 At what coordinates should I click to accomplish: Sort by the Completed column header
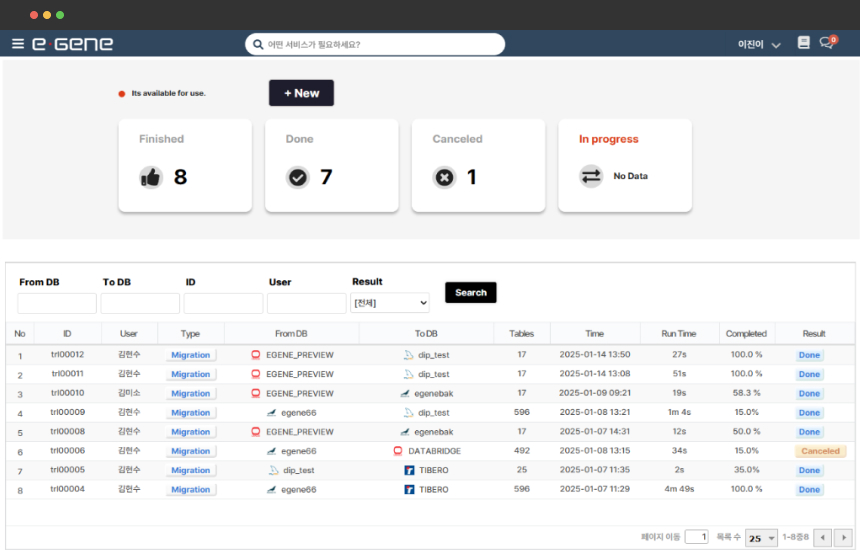pyautogui.click(x=746, y=333)
